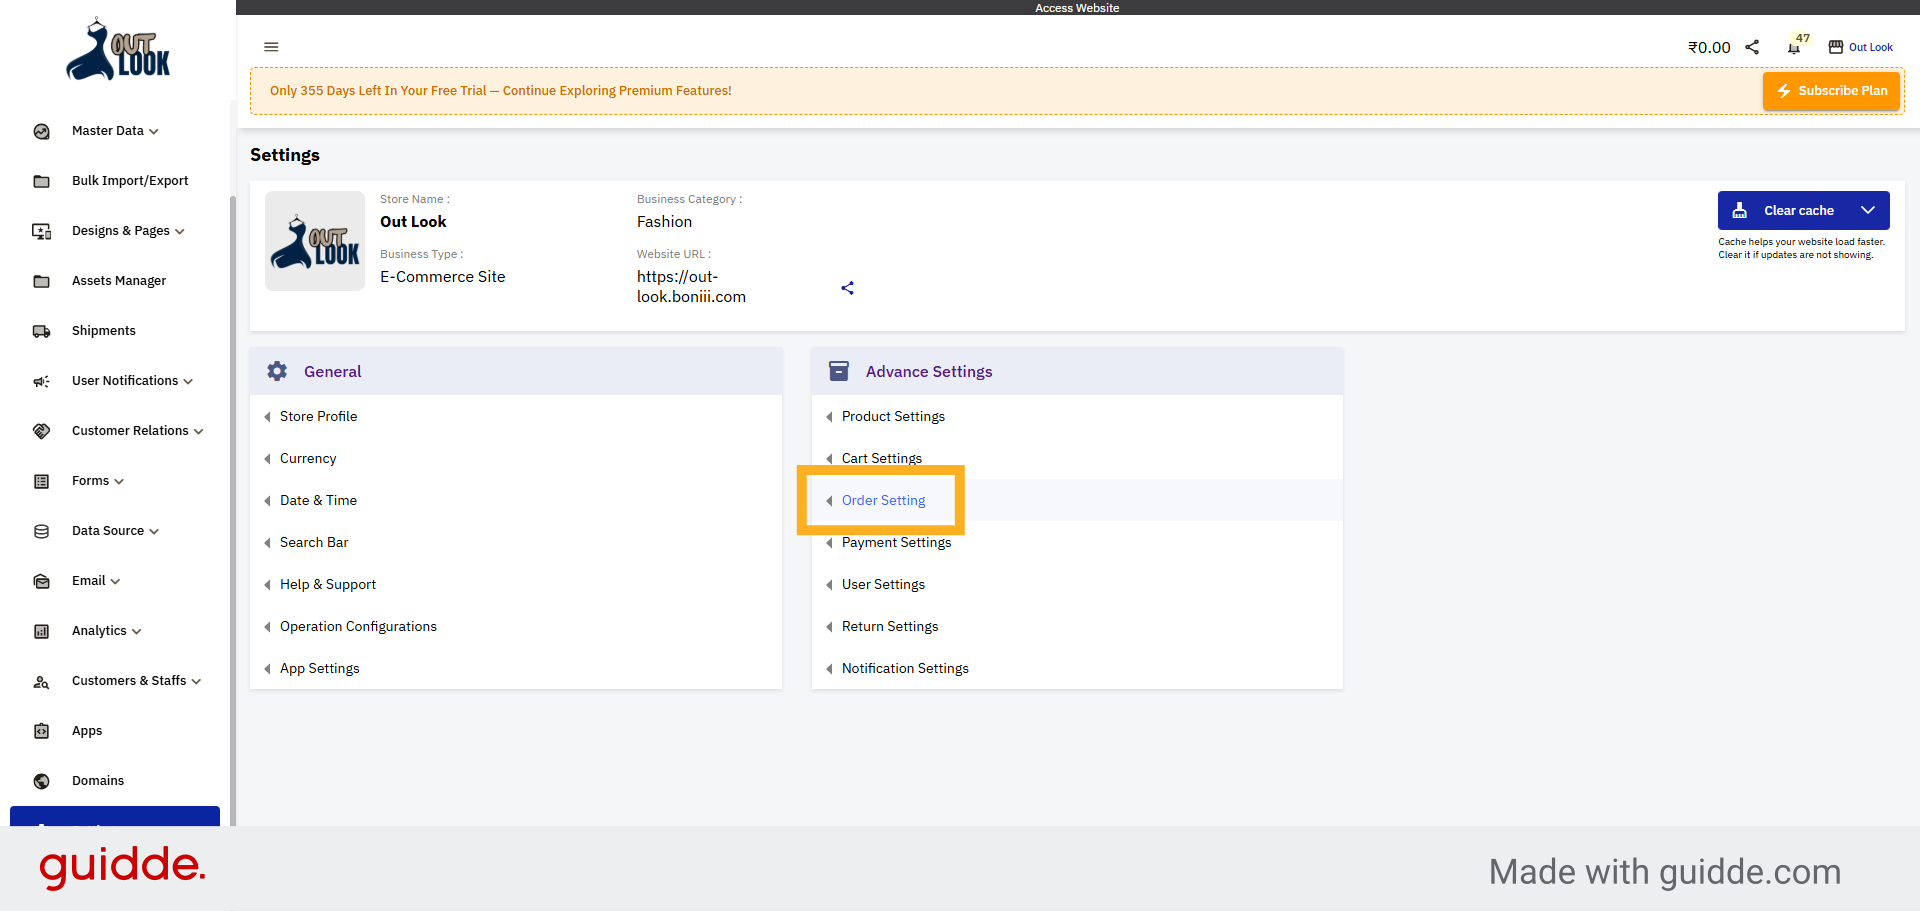1920x911 pixels.
Task: Click the Domains globe icon
Action: coord(41,780)
